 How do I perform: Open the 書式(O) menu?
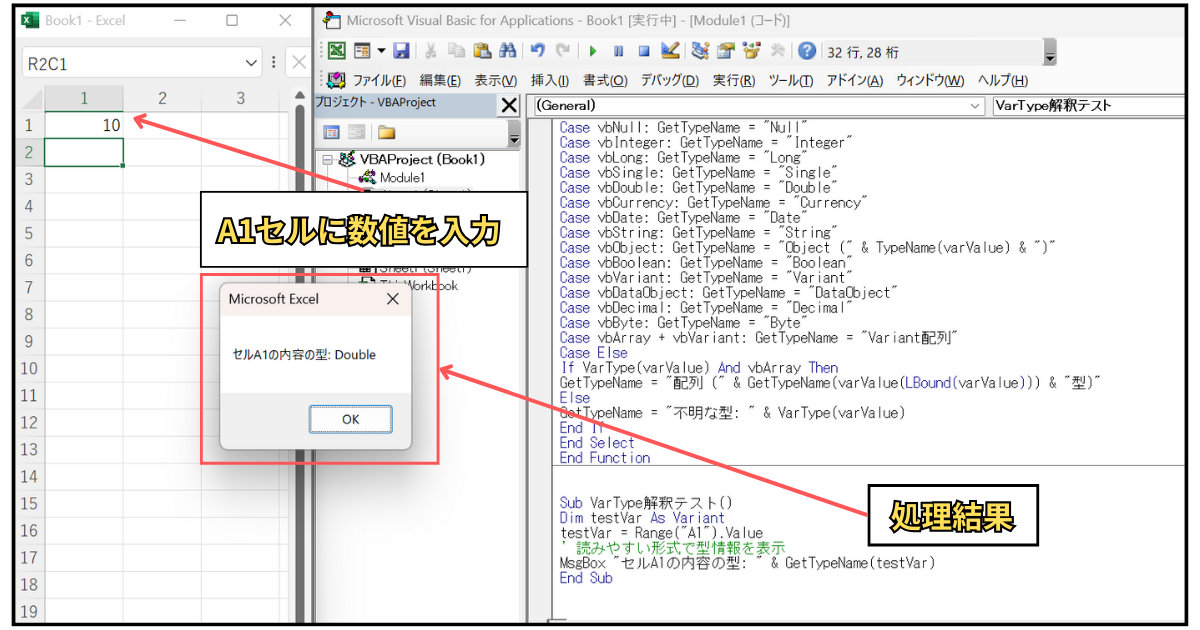point(605,81)
